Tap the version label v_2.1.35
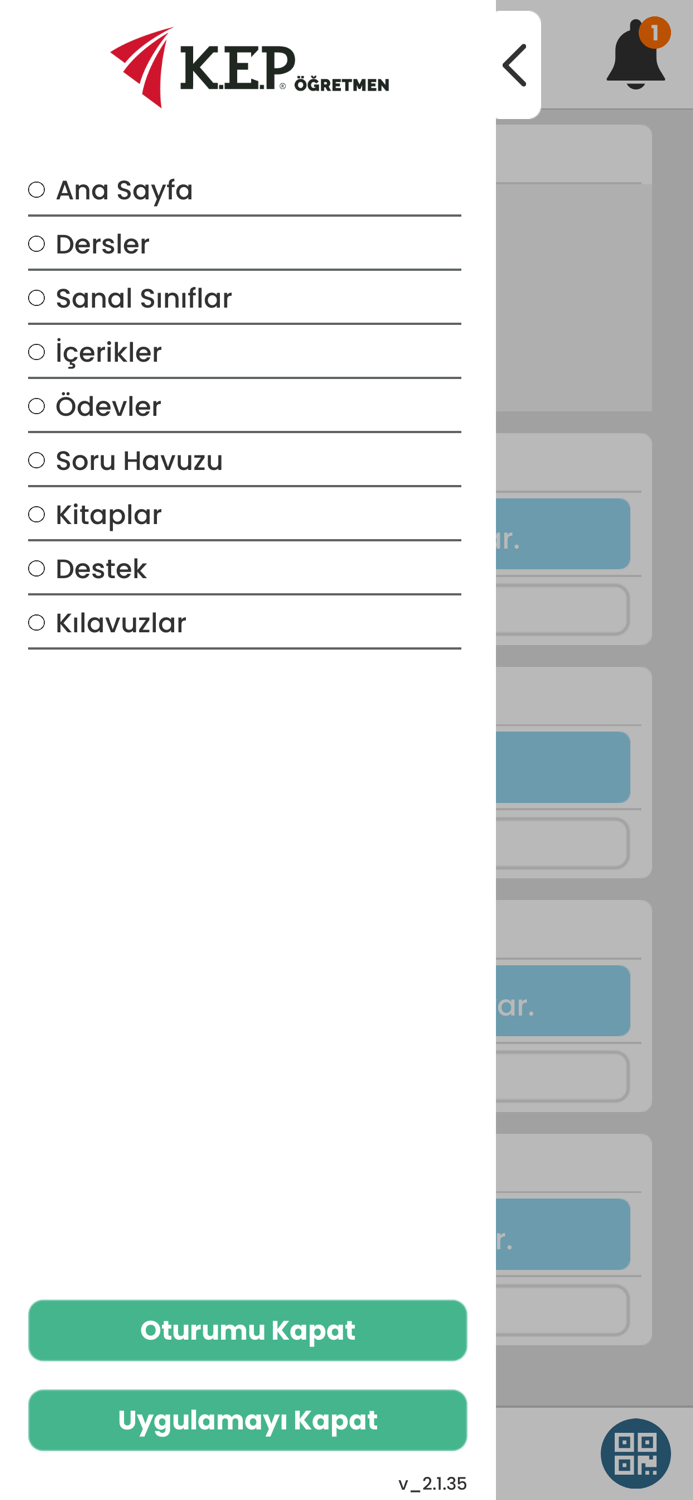693x1500 pixels. [x=431, y=1483]
